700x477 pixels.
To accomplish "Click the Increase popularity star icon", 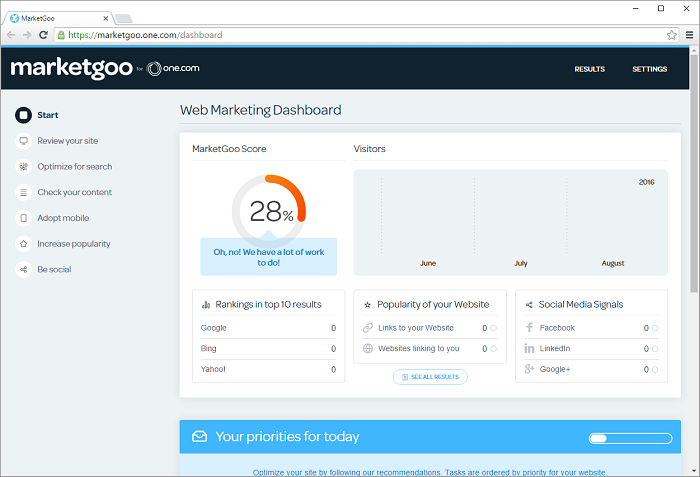I will 23,244.
